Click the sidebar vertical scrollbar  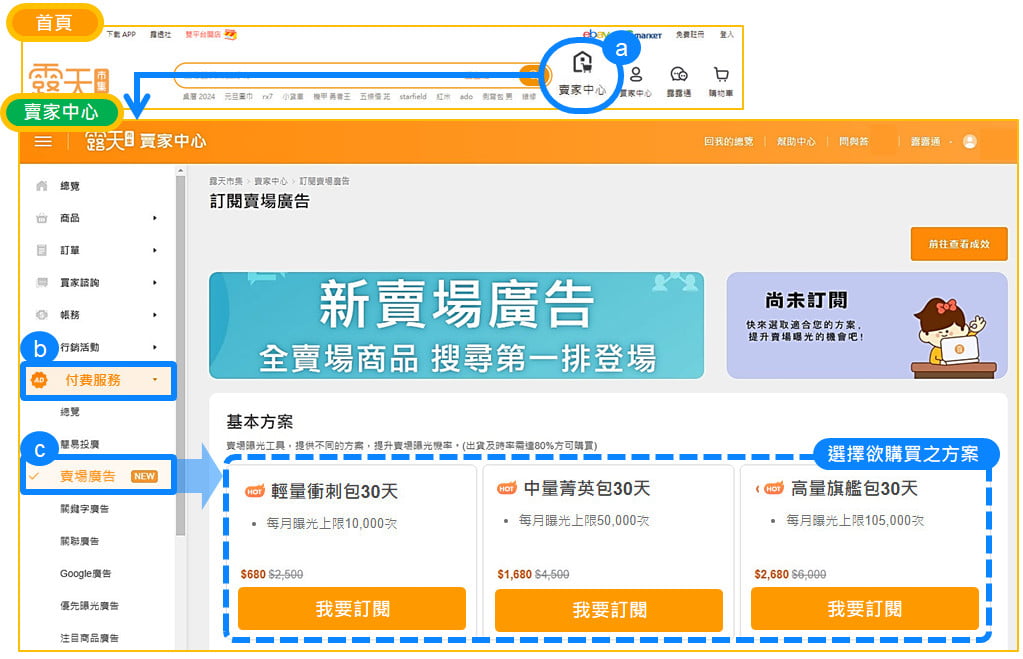(x=180, y=350)
